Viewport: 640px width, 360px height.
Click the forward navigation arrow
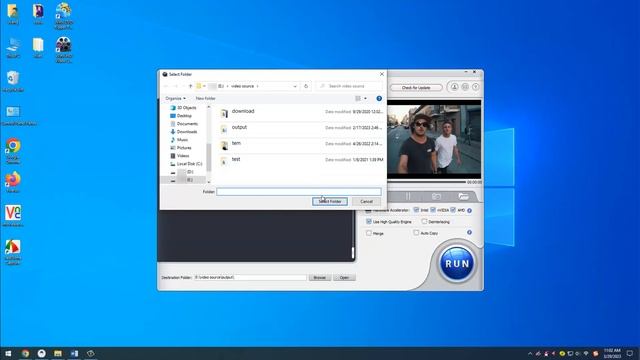pyautogui.click(x=176, y=86)
